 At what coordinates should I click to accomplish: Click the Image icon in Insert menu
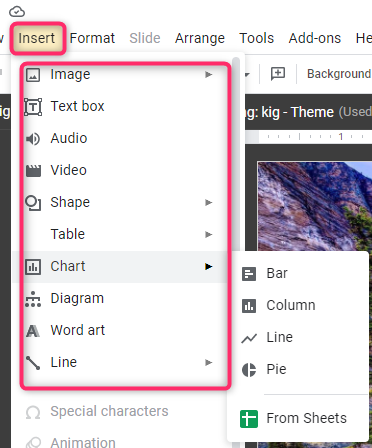coord(33,75)
